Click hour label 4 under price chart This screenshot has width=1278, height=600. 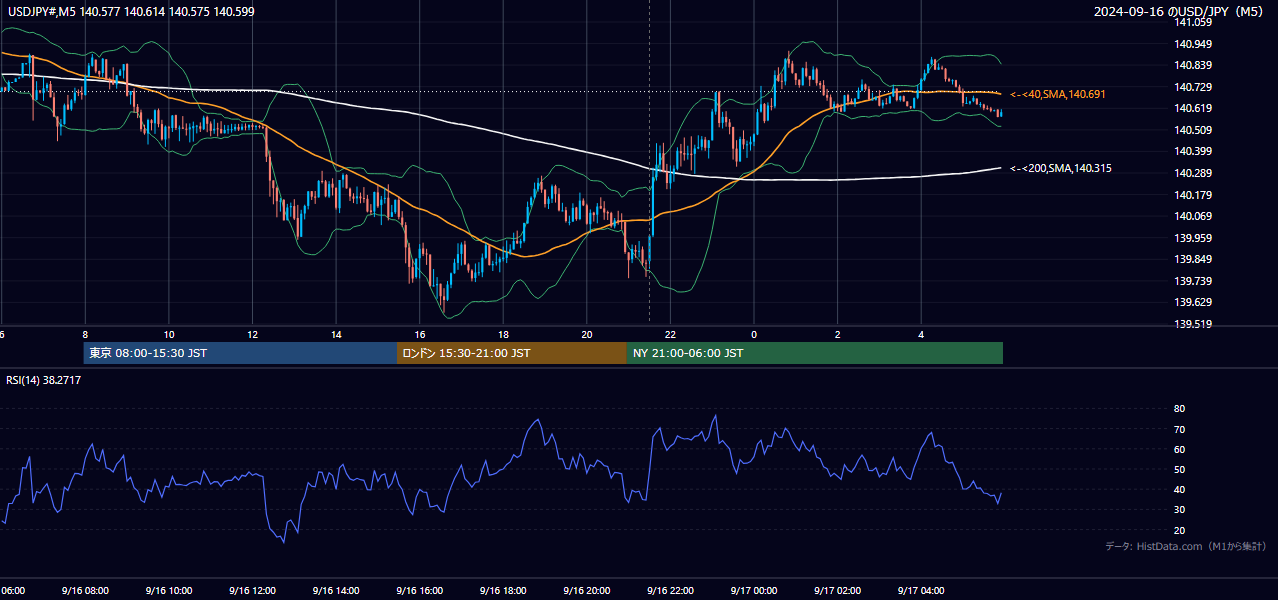pyautogui.click(x=921, y=334)
